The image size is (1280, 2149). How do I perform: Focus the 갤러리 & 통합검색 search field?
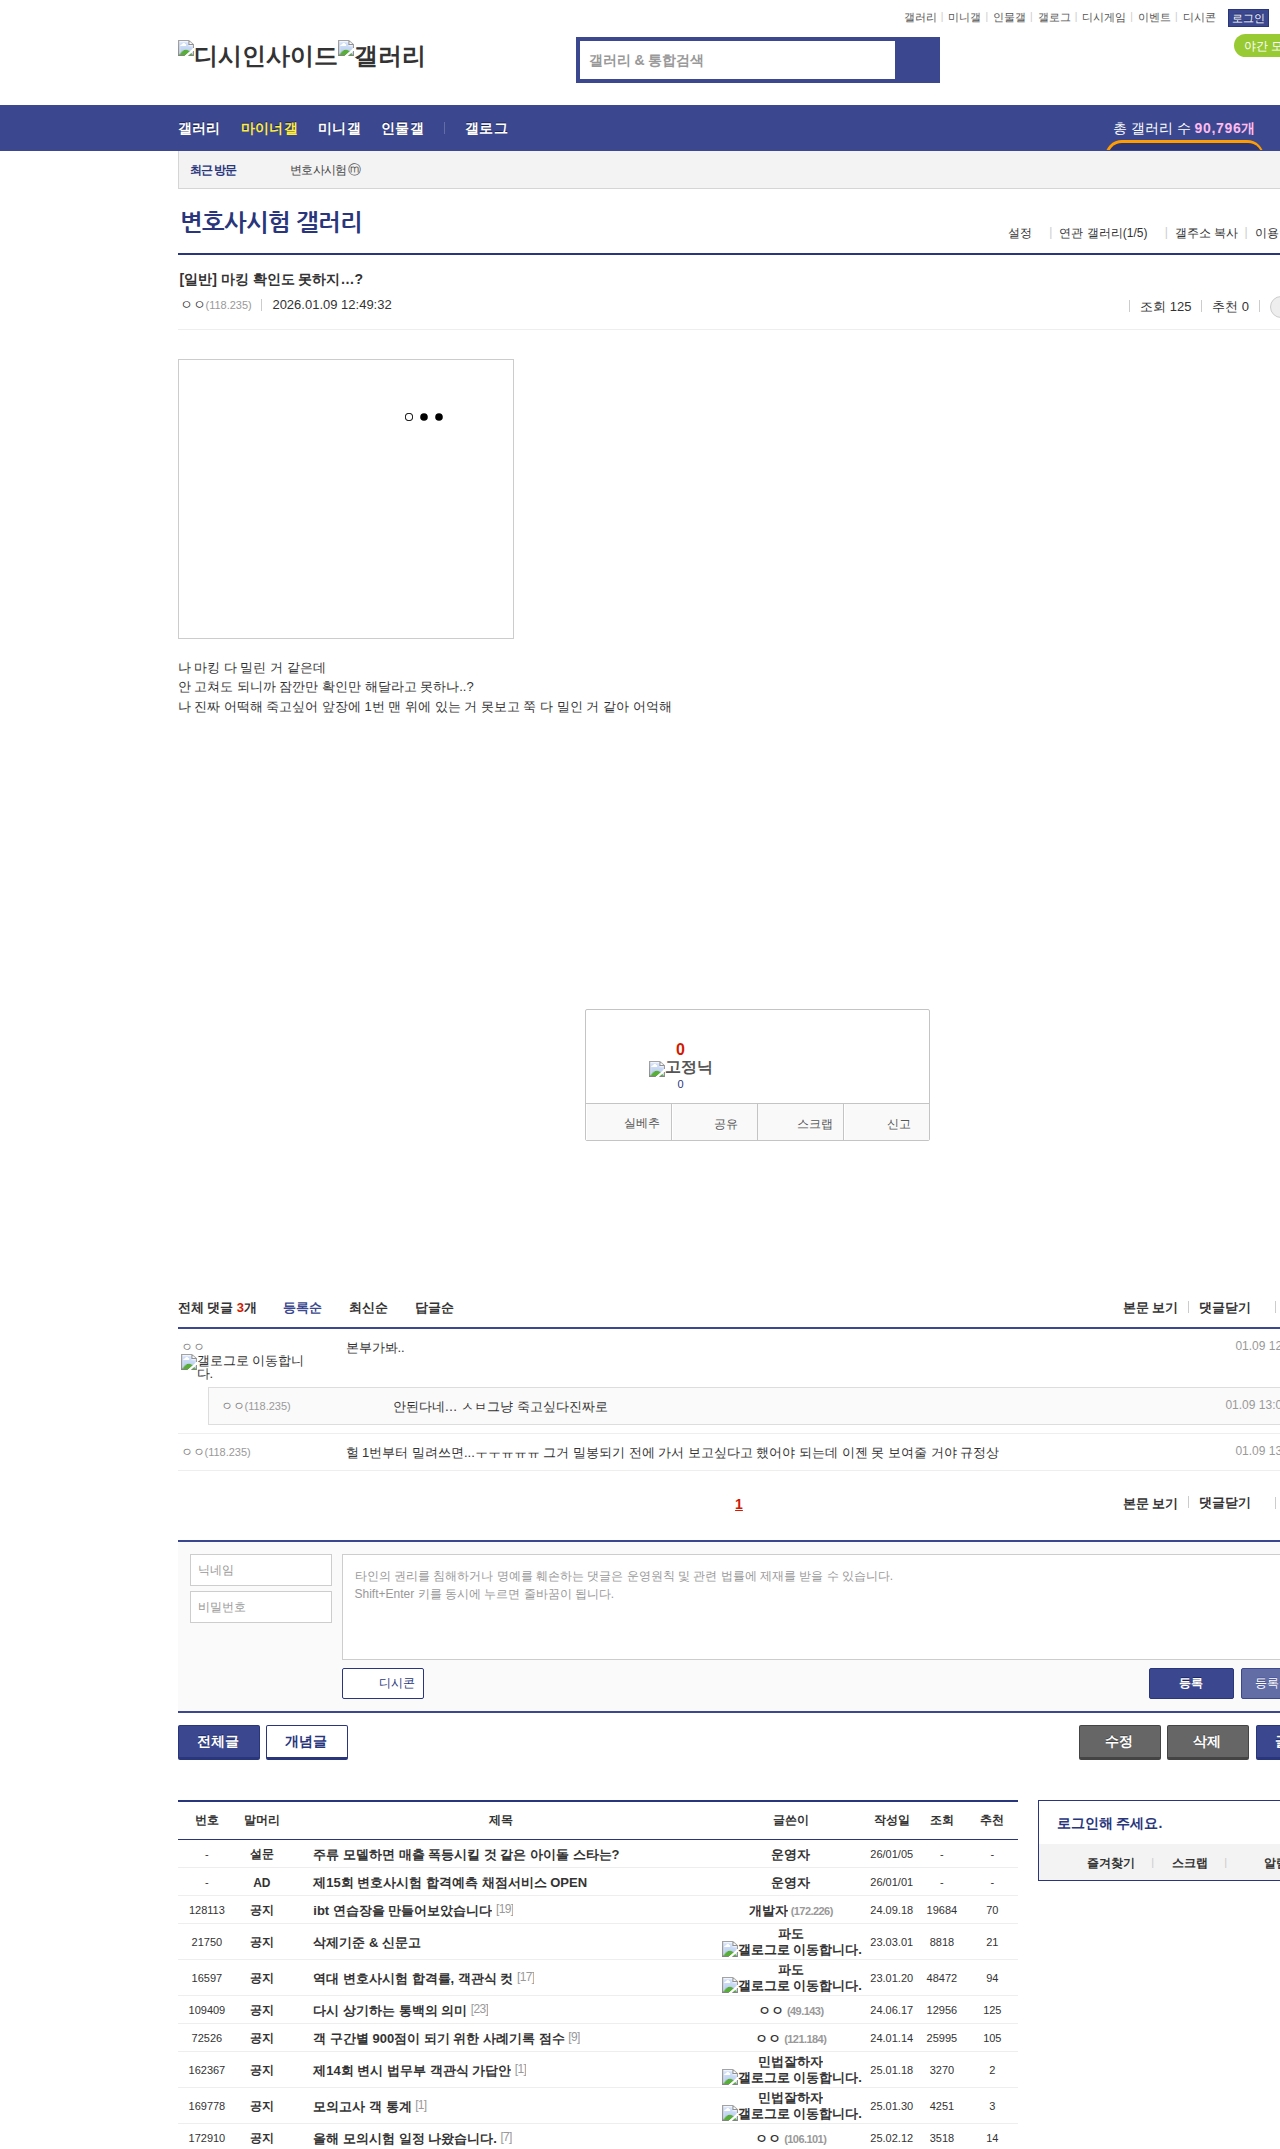tap(737, 60)
